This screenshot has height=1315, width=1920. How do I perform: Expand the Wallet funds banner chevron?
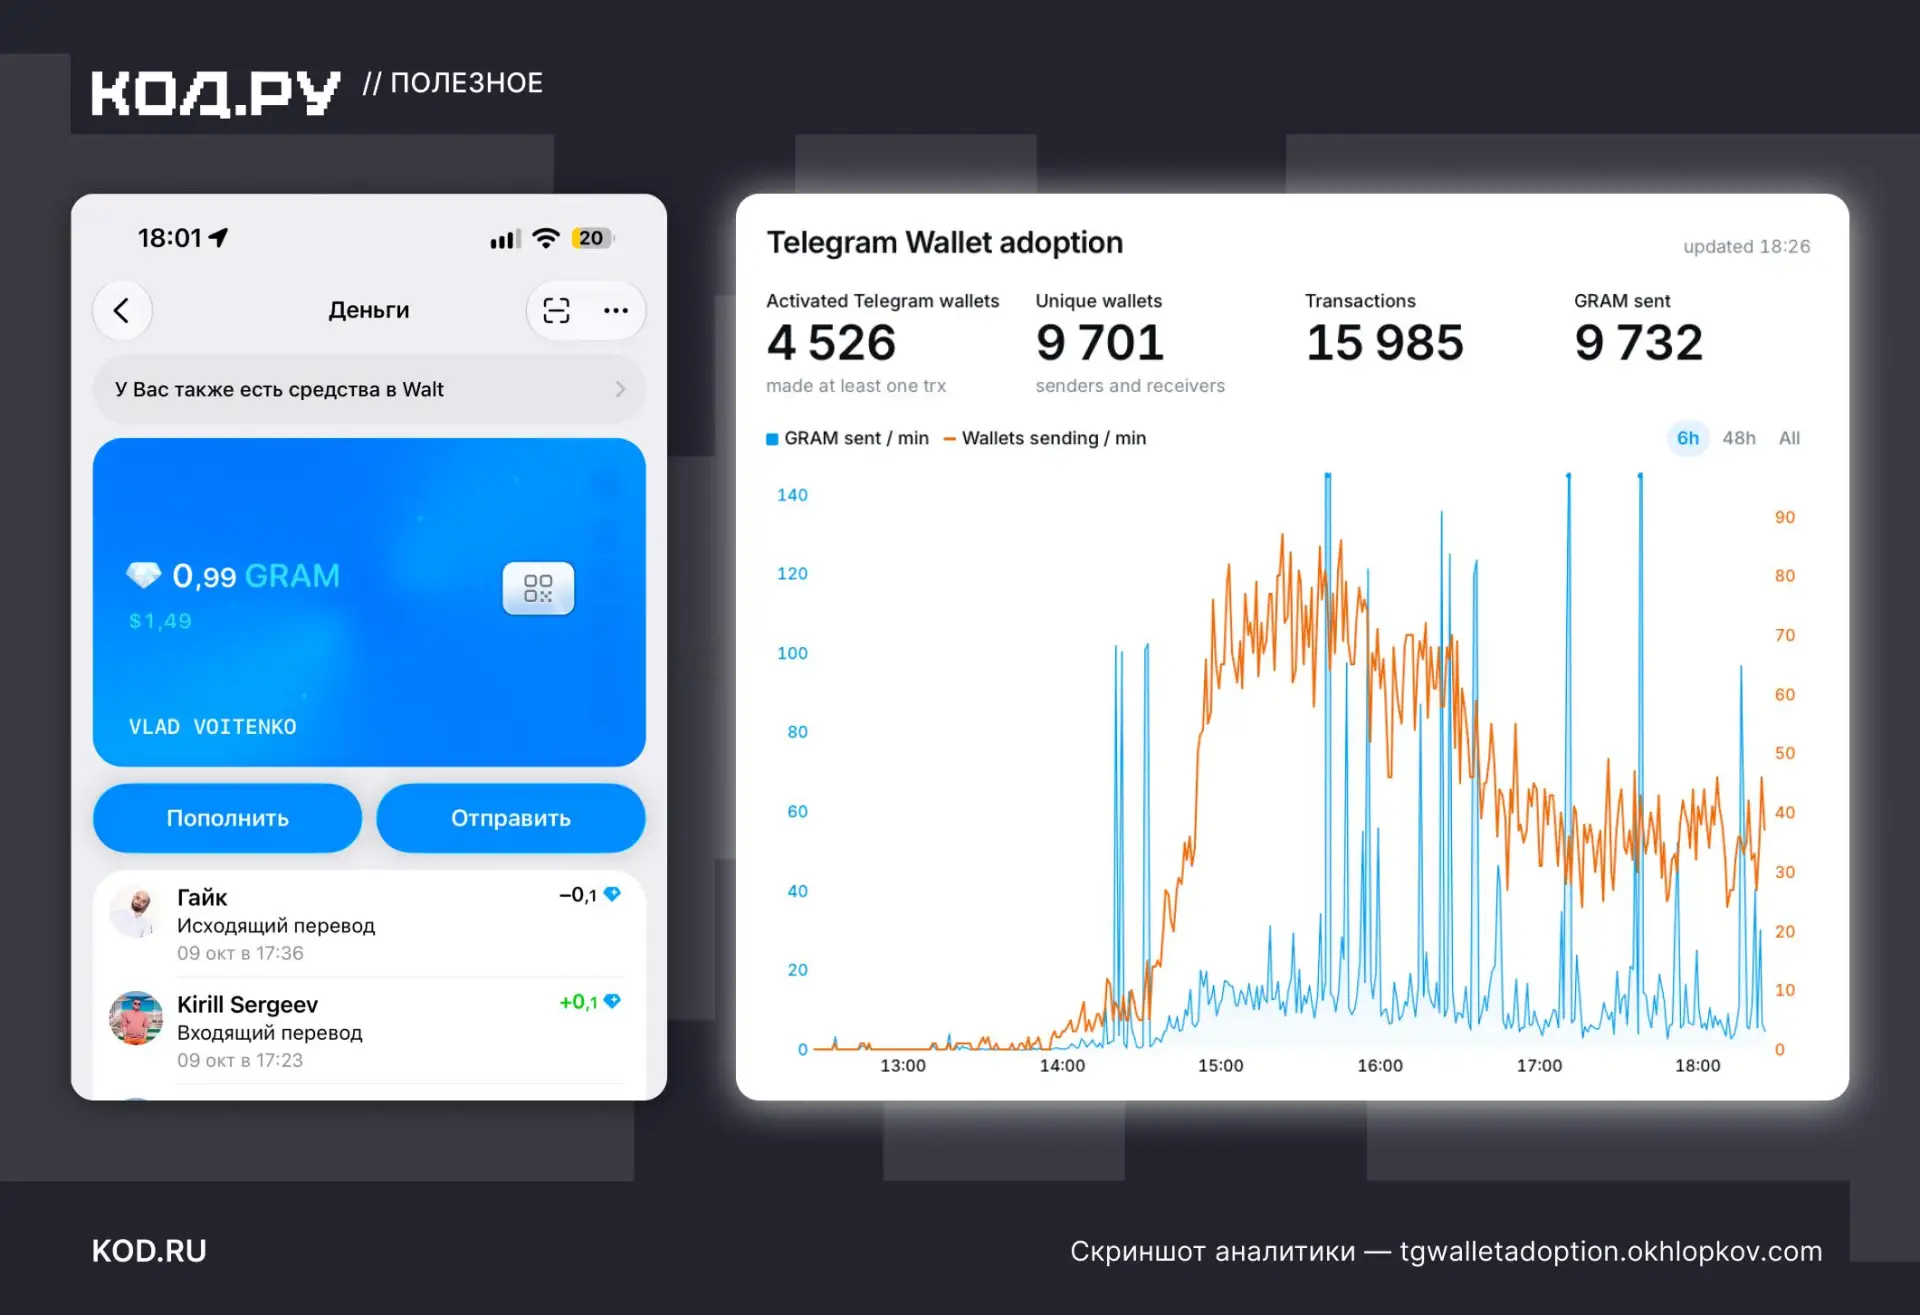pyautogui.click(x=620, y=389)
